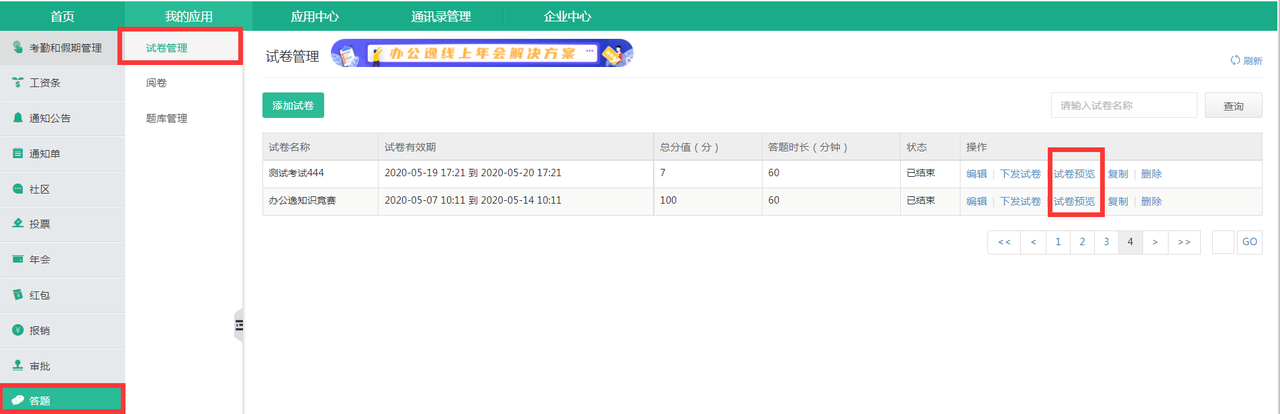Go to the first page with <<
The width and height of the screenshot is (1280, 414).
coord(1004,242)
